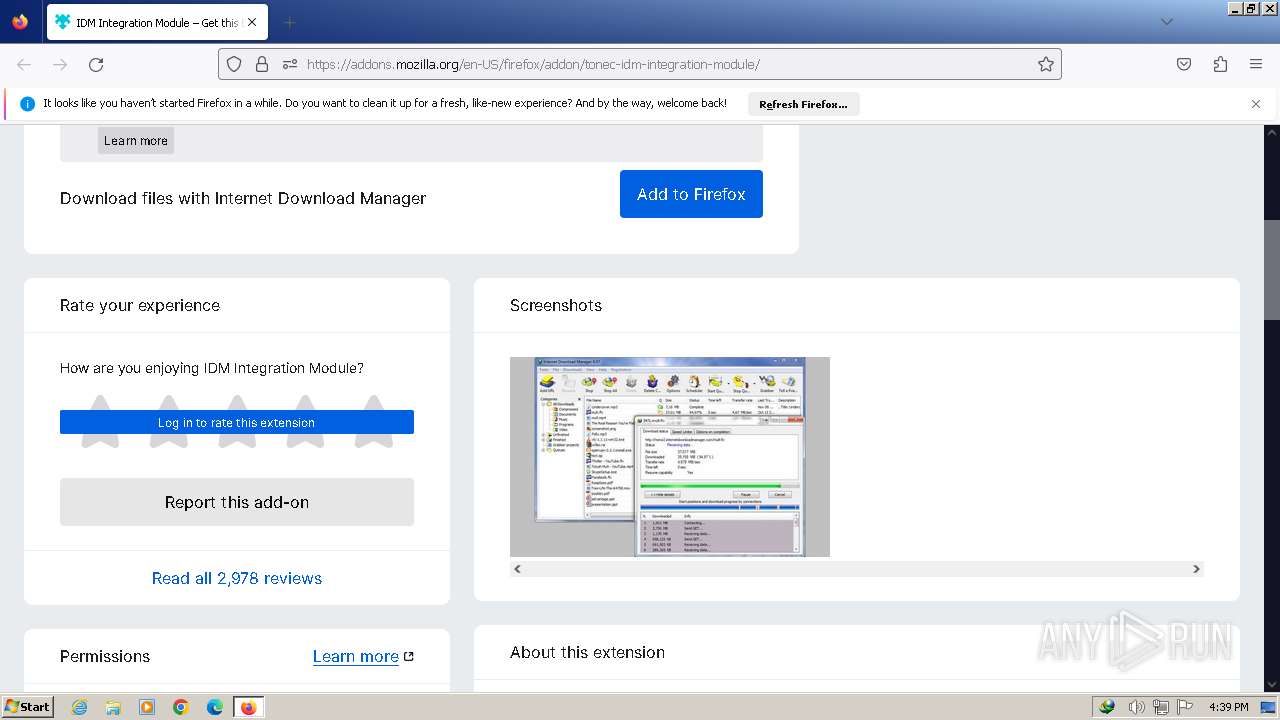1280x720 pixels.
Task: Dismiss the refresh Firefox notification bar
Action: [1256, 104]
